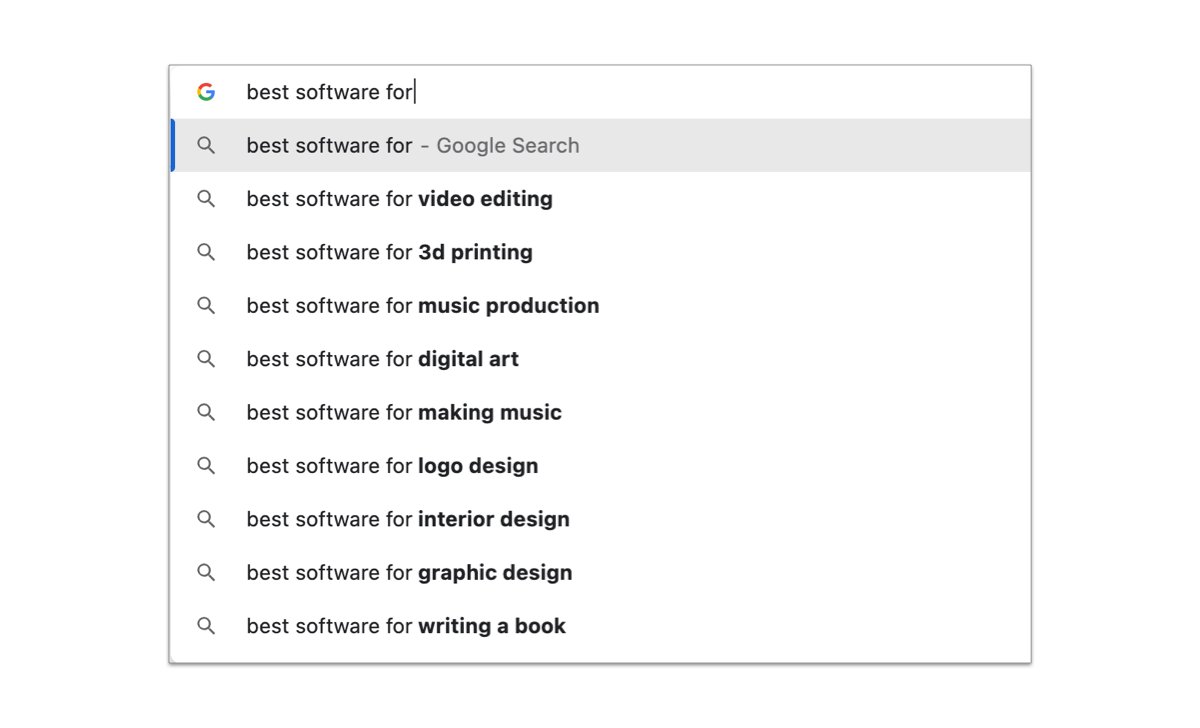This screenshot has width=1200, height=728.
Task: Select 'best software for music production'
Action: pos(422,306)
